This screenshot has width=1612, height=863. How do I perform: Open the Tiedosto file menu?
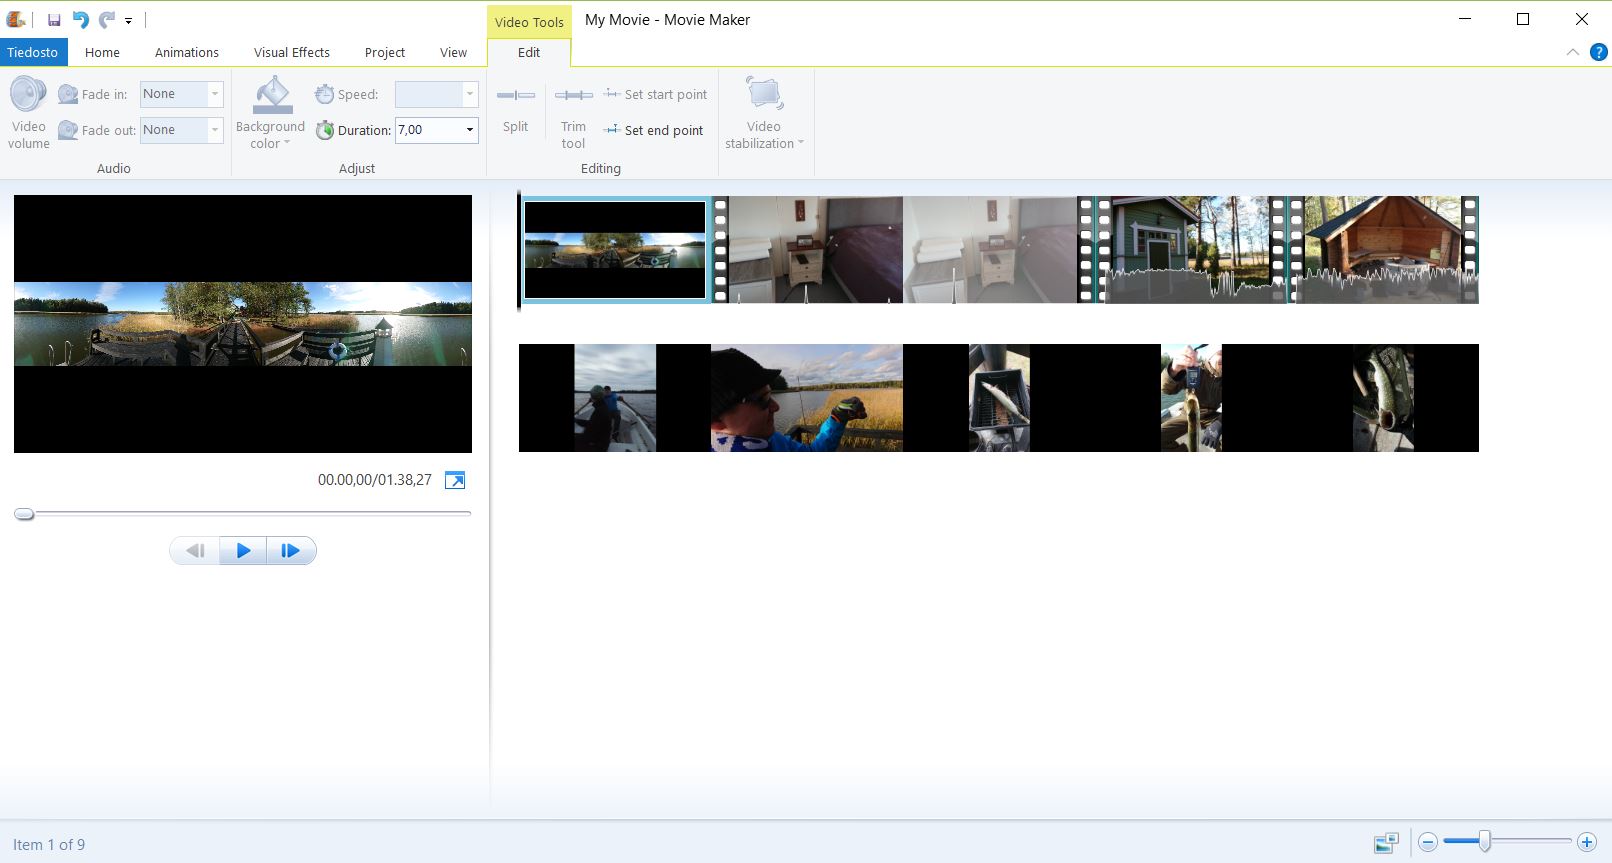(x=33, y=52)
